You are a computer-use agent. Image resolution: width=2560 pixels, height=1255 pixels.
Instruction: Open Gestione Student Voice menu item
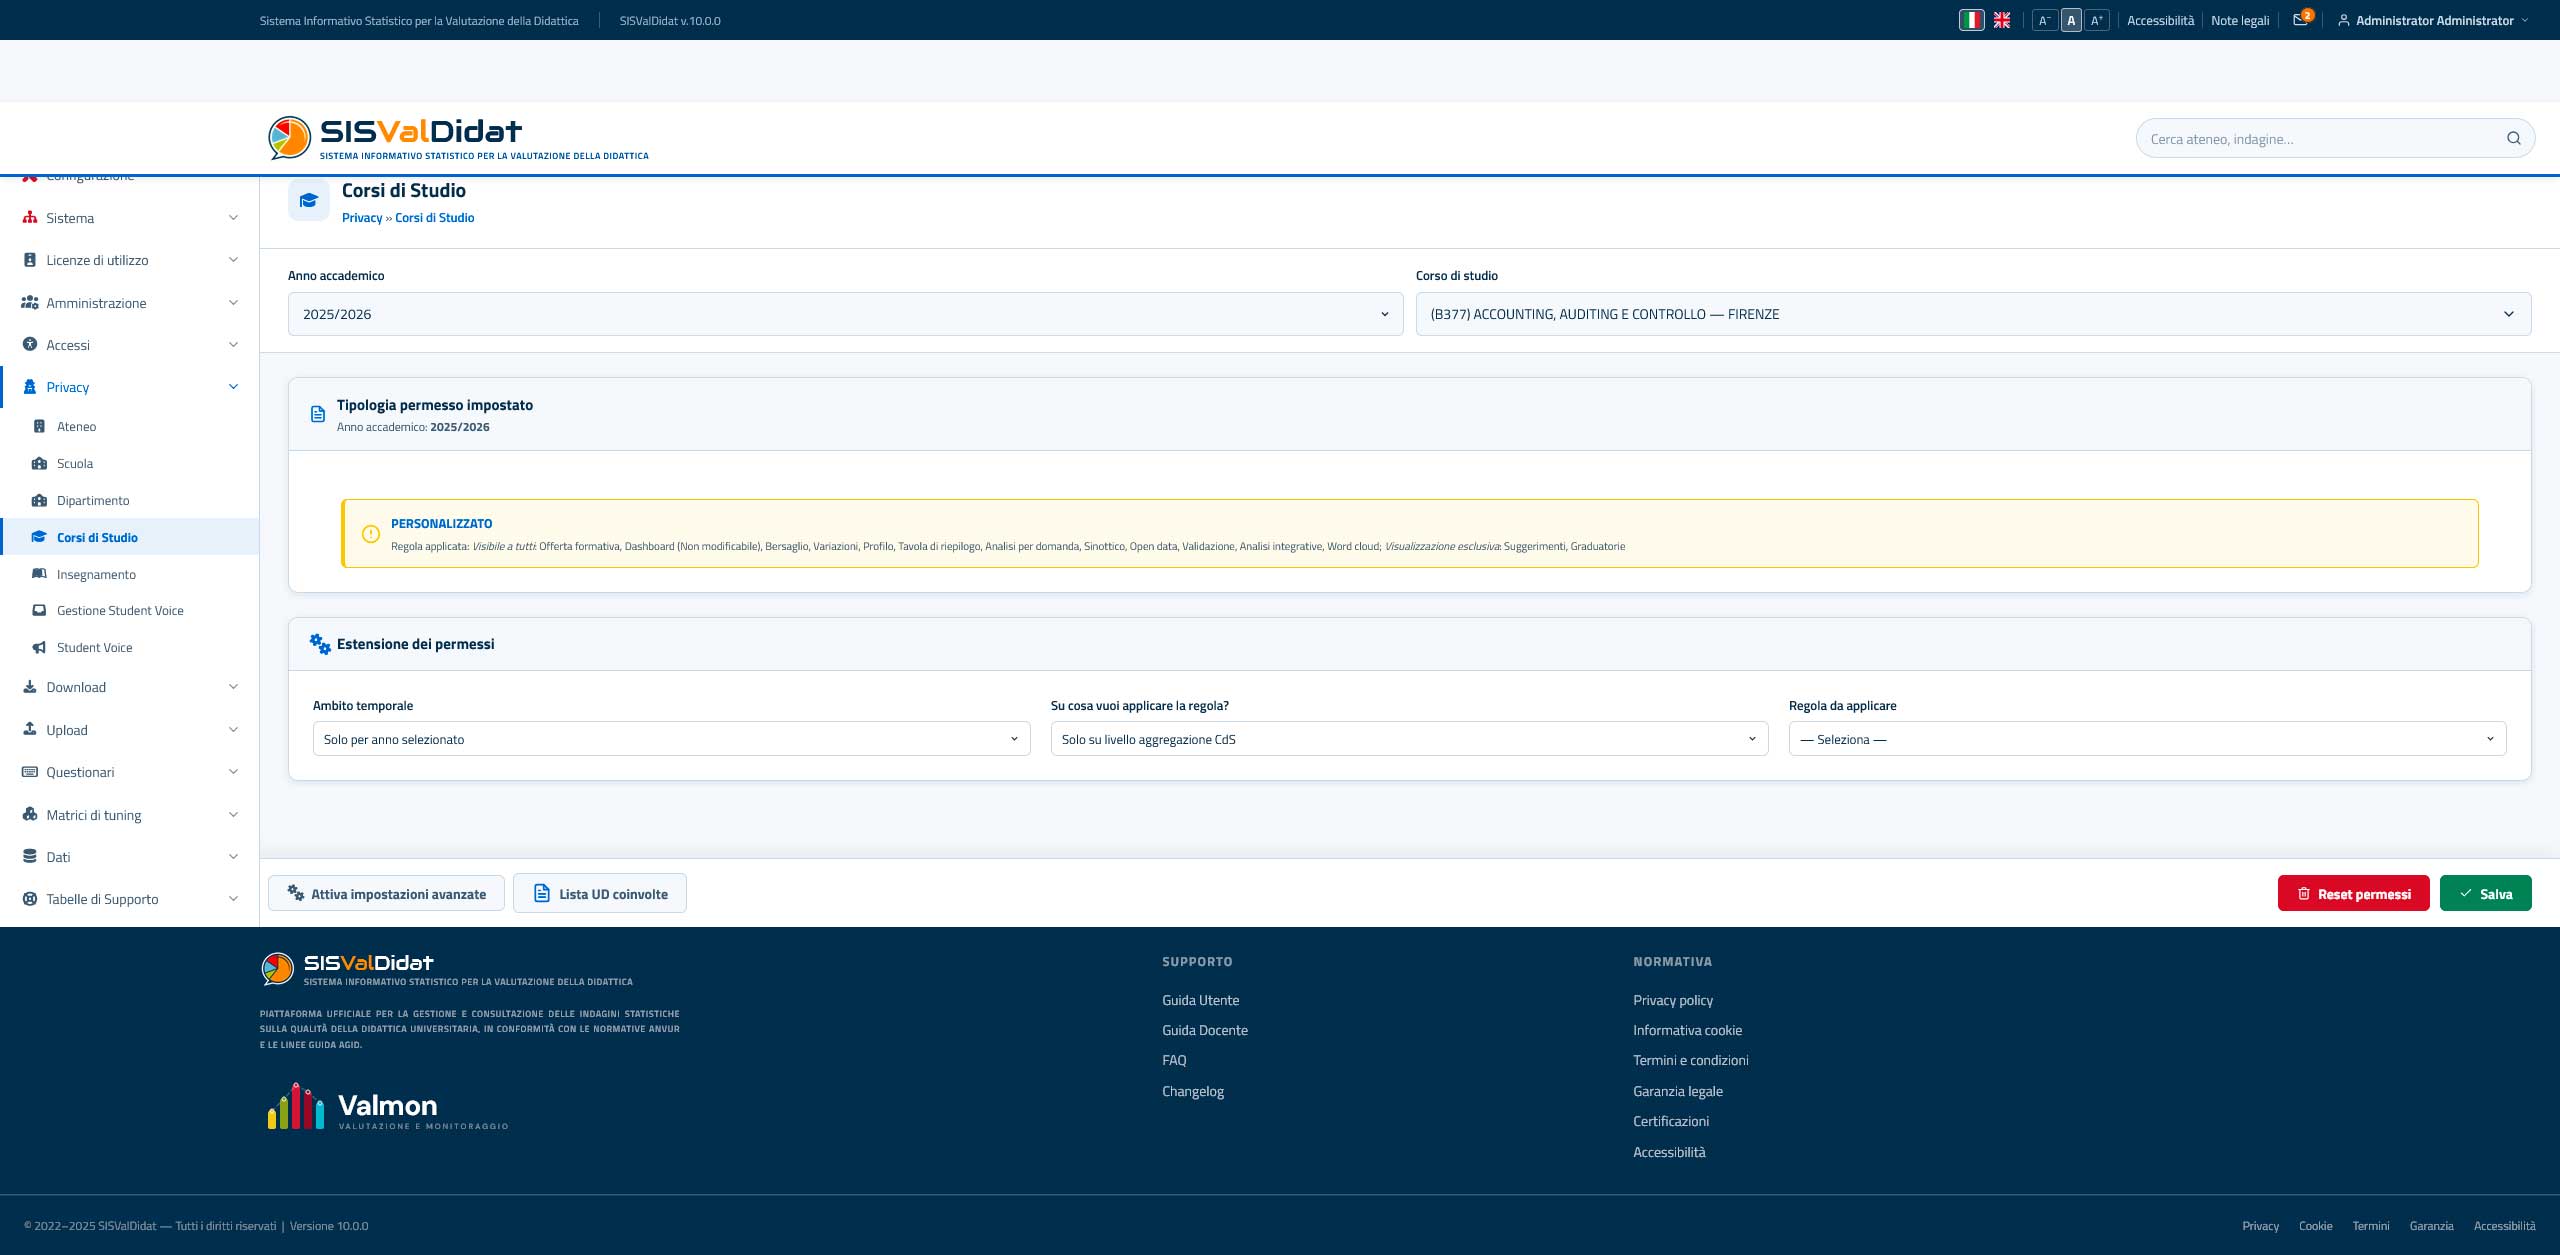click(120, 610)
